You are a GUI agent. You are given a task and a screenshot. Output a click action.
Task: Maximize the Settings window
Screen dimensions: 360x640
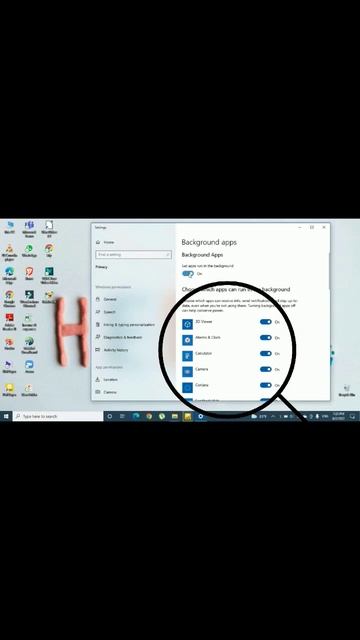(312, 227)
